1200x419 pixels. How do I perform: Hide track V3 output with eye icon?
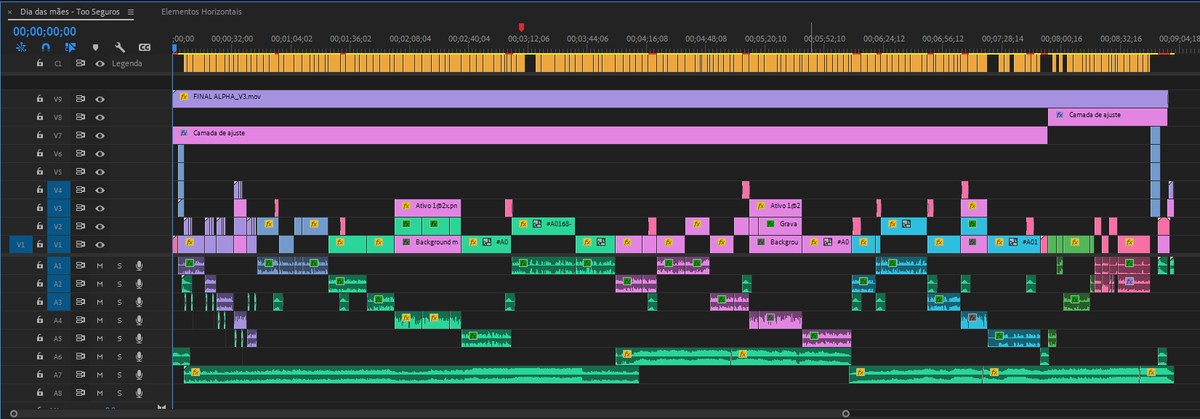pyautogui.click(x=100, y=208)
